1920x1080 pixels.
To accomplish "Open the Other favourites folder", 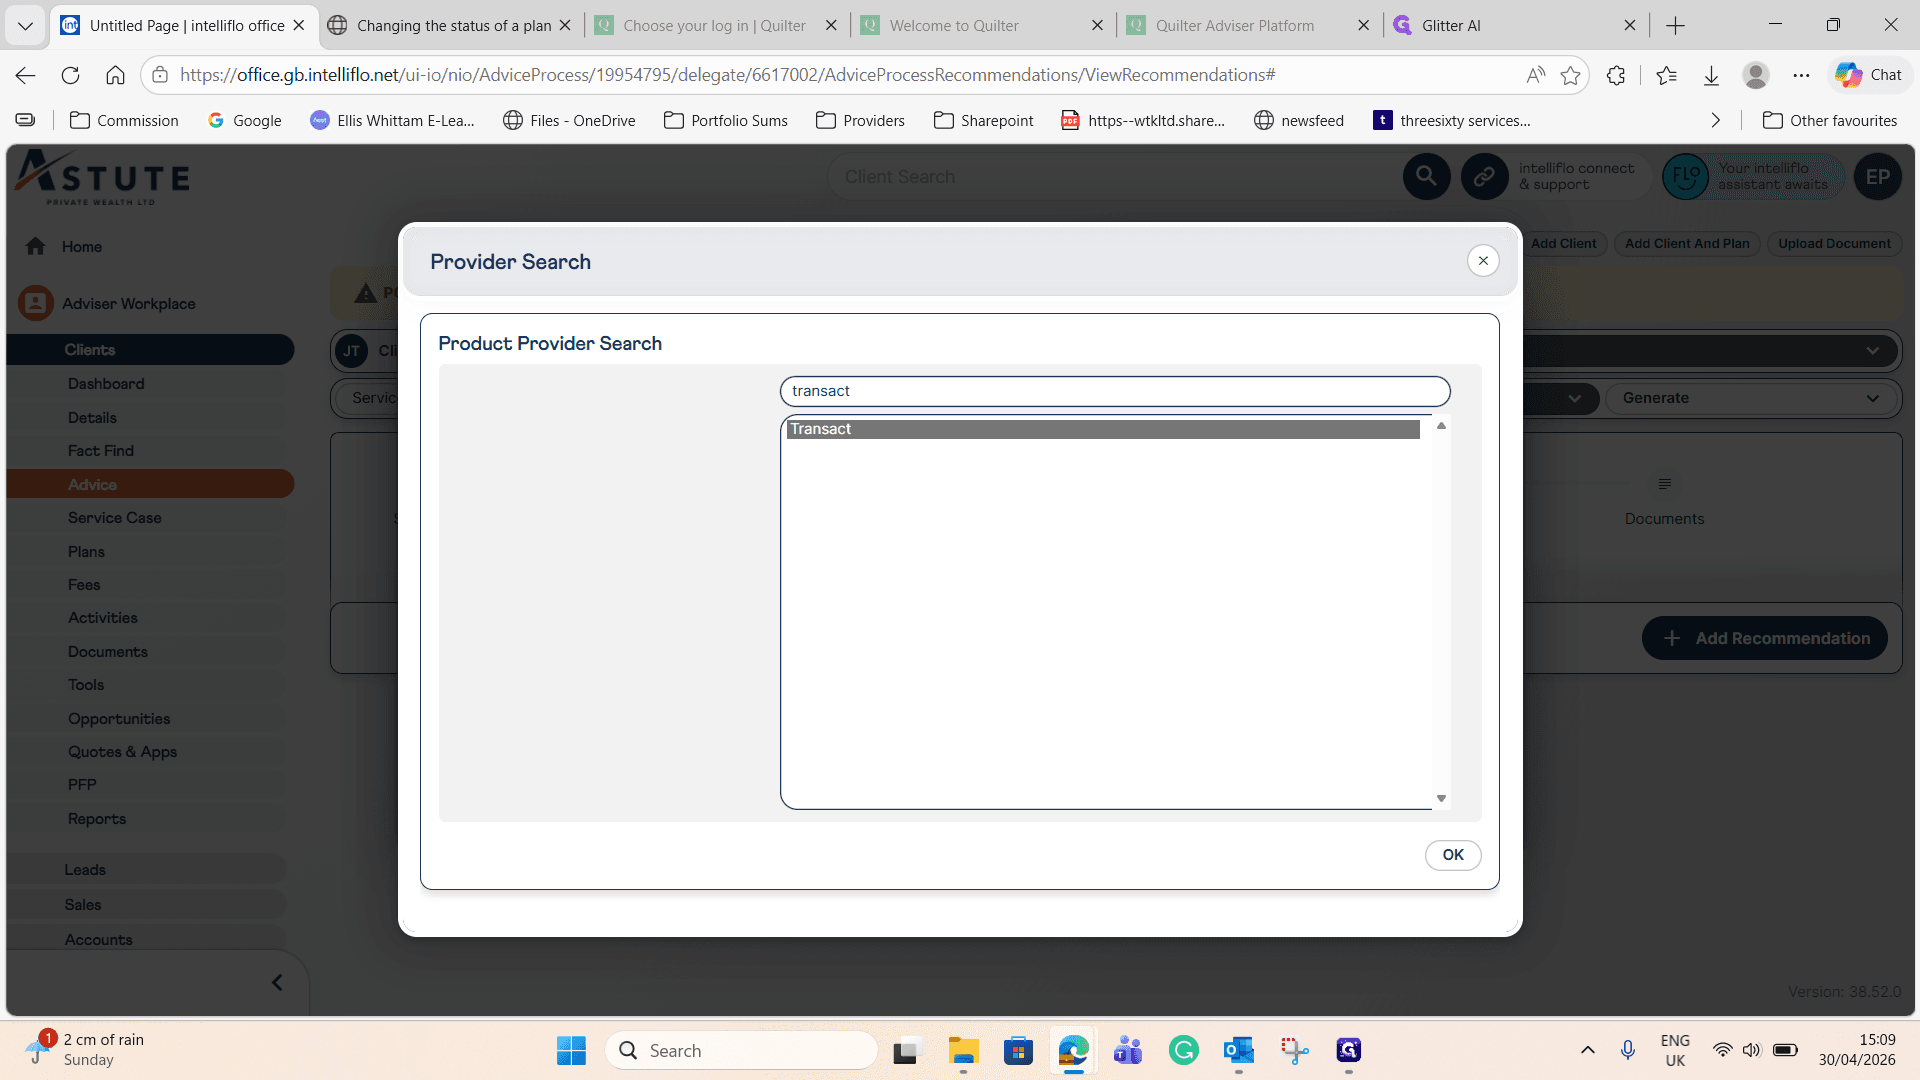I will point(1830,120).
